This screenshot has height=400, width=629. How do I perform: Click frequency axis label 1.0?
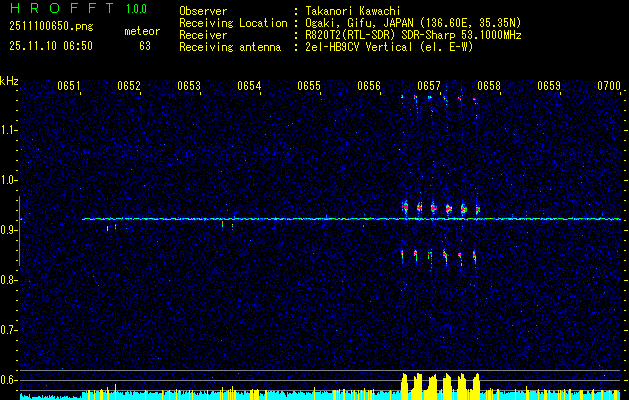8,180
